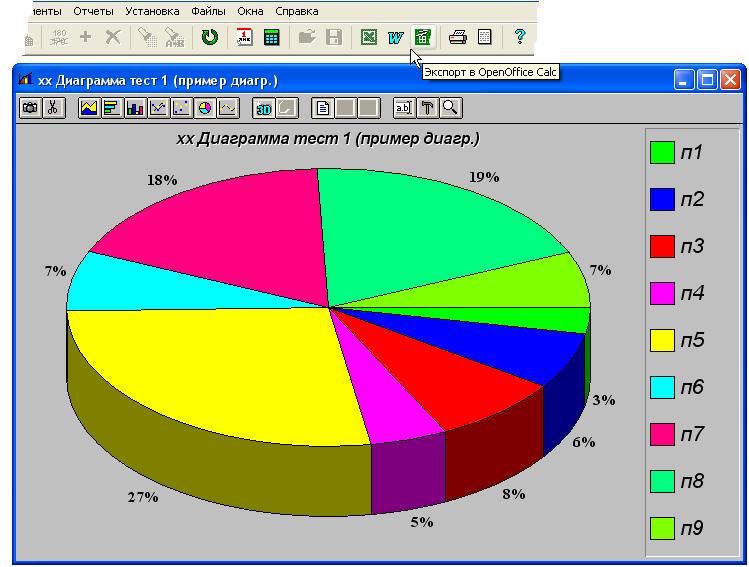The height and width of the screenshot is (567, 749).
Task: Switch to horizontal bar chart type
Action: tap(112, 108)
